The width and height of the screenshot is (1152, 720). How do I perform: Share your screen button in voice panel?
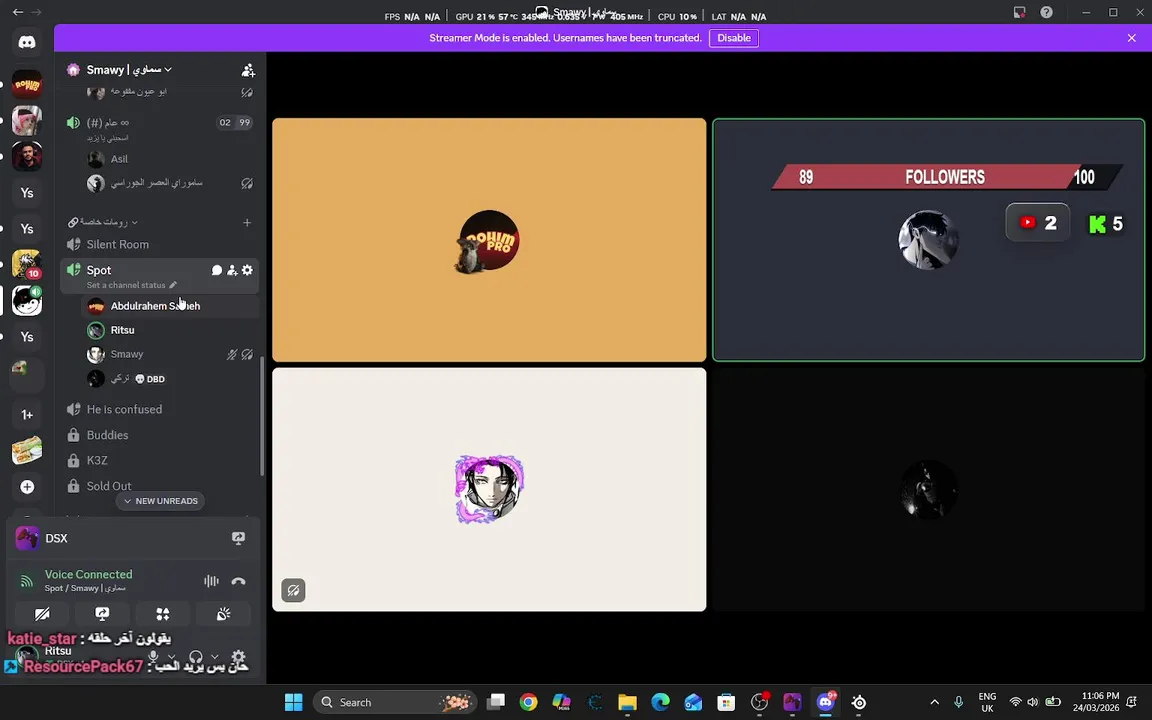point(102,613)
